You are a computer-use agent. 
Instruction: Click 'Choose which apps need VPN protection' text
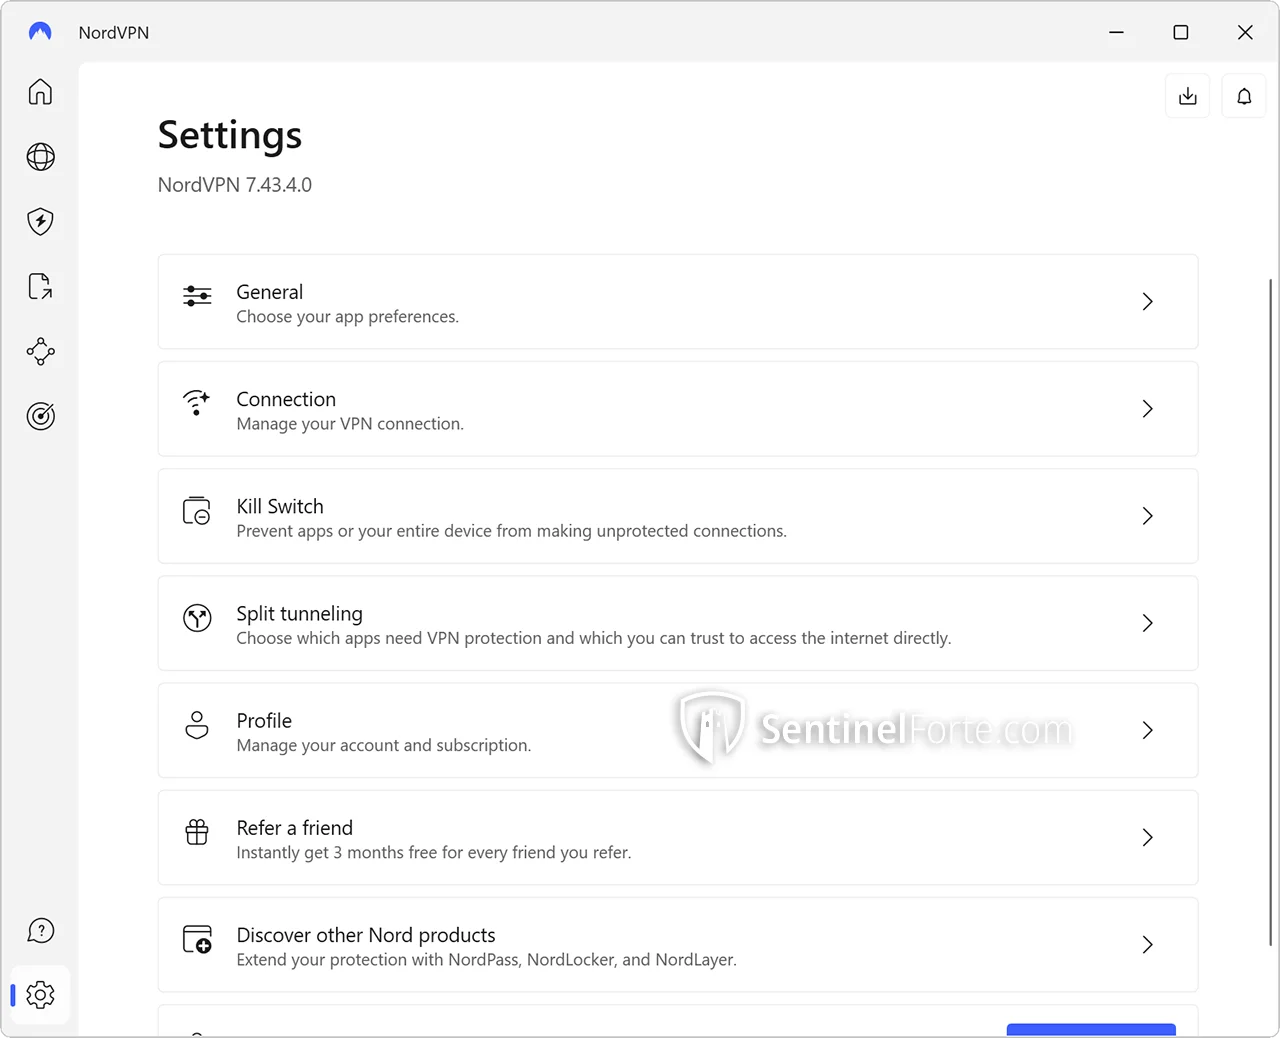click(389, 638)
